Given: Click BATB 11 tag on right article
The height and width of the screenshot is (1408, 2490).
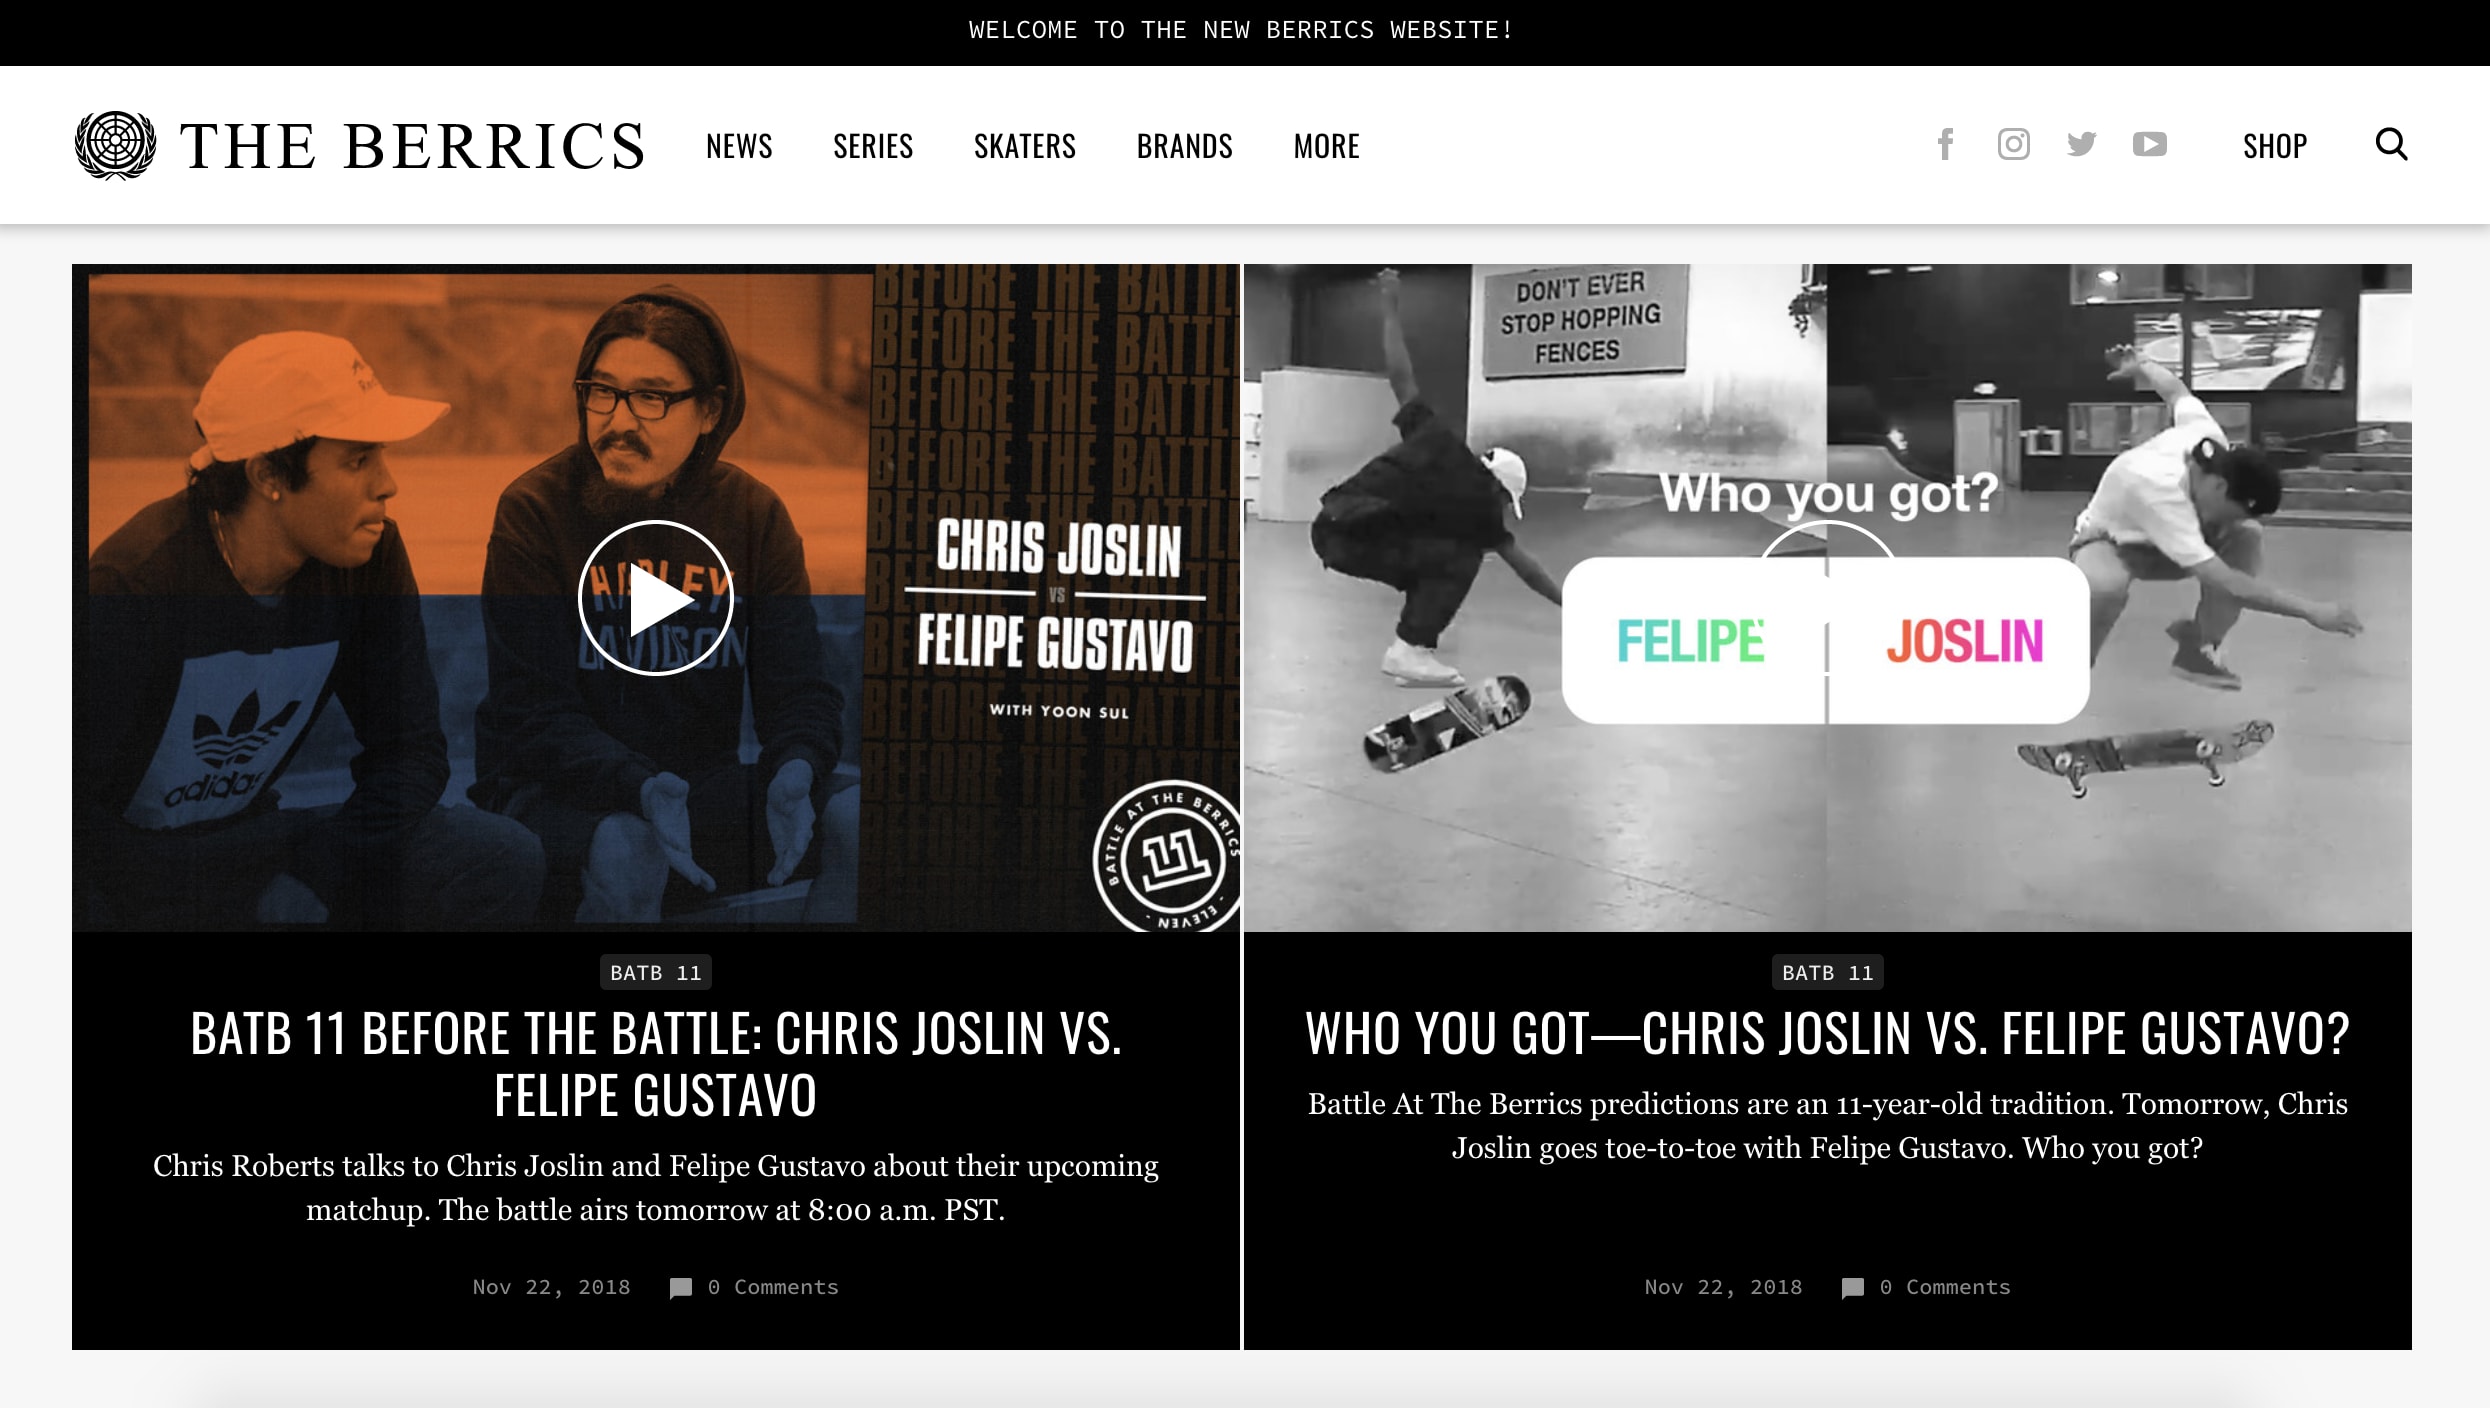Looking at the screenshot, I should [x=1827, y=973].
